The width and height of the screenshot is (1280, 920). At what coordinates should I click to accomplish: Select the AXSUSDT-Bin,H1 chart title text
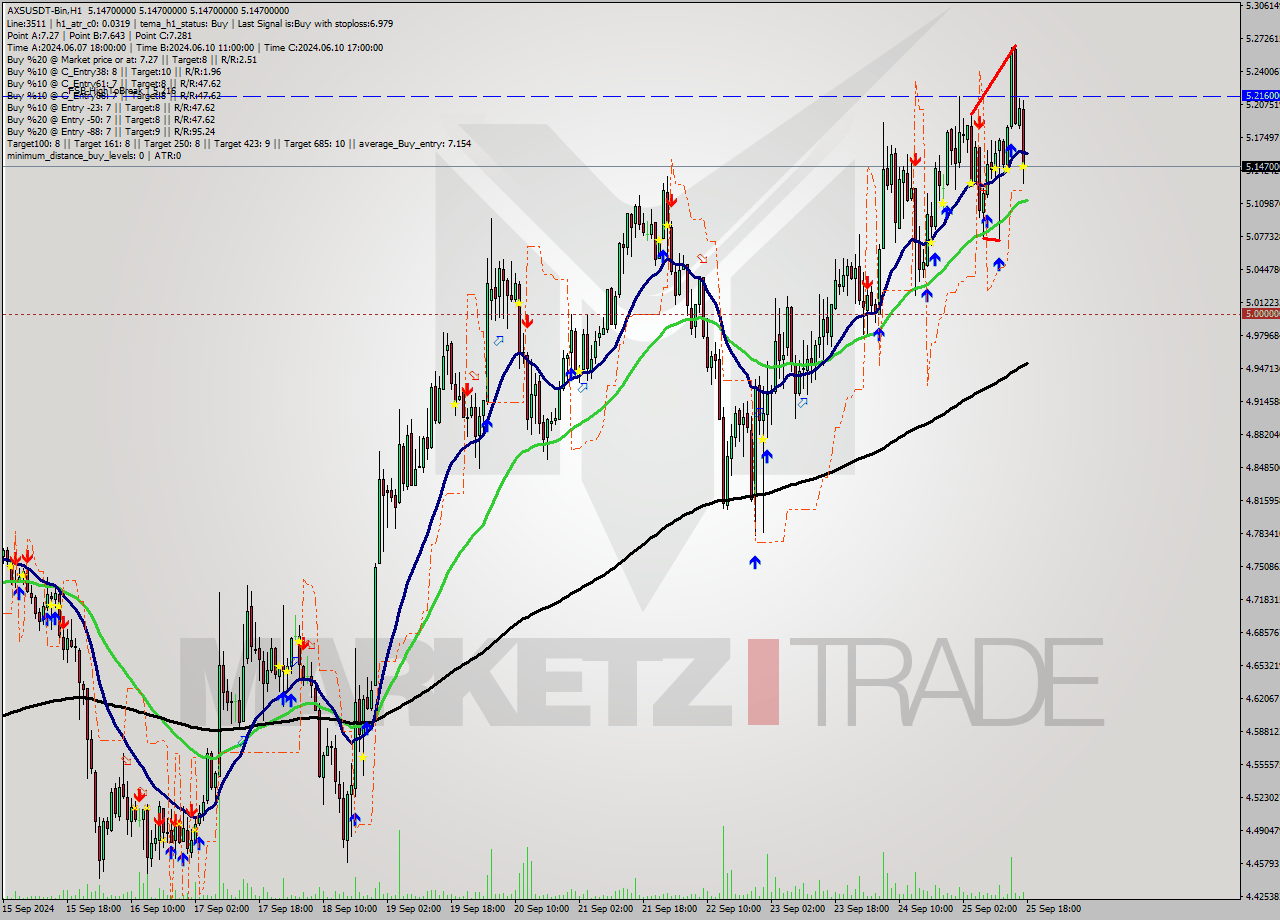44,11
